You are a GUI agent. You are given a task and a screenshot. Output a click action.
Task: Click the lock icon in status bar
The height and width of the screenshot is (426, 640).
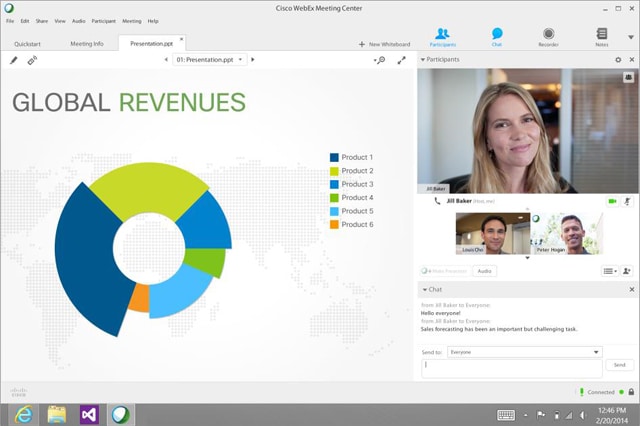click(631, 392)
